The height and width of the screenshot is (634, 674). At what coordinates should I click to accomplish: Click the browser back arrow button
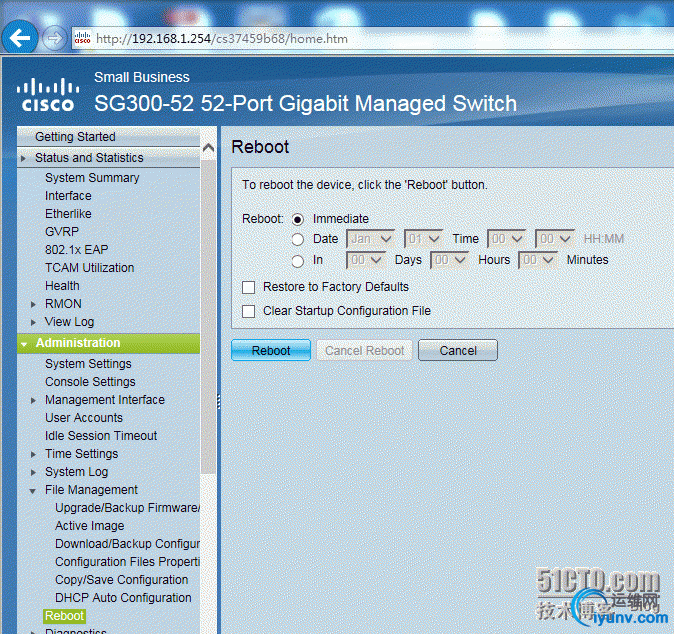pyautogui.click(x=20, y=37)
